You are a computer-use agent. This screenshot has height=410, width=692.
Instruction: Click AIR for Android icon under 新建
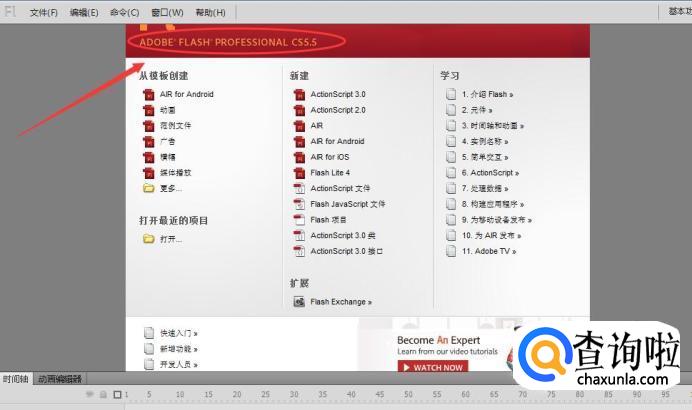(x=299, y=142)
